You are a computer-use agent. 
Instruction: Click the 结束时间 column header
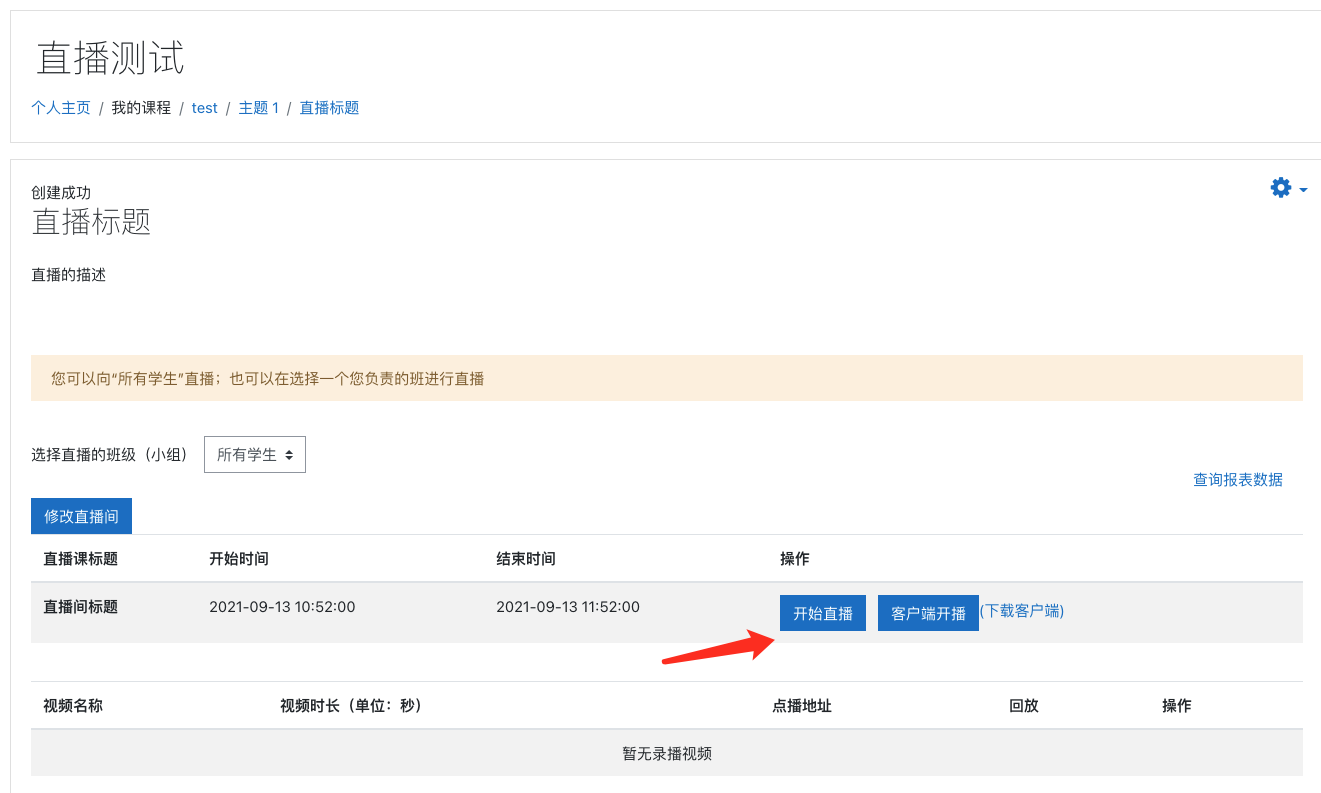click(526, 558)
